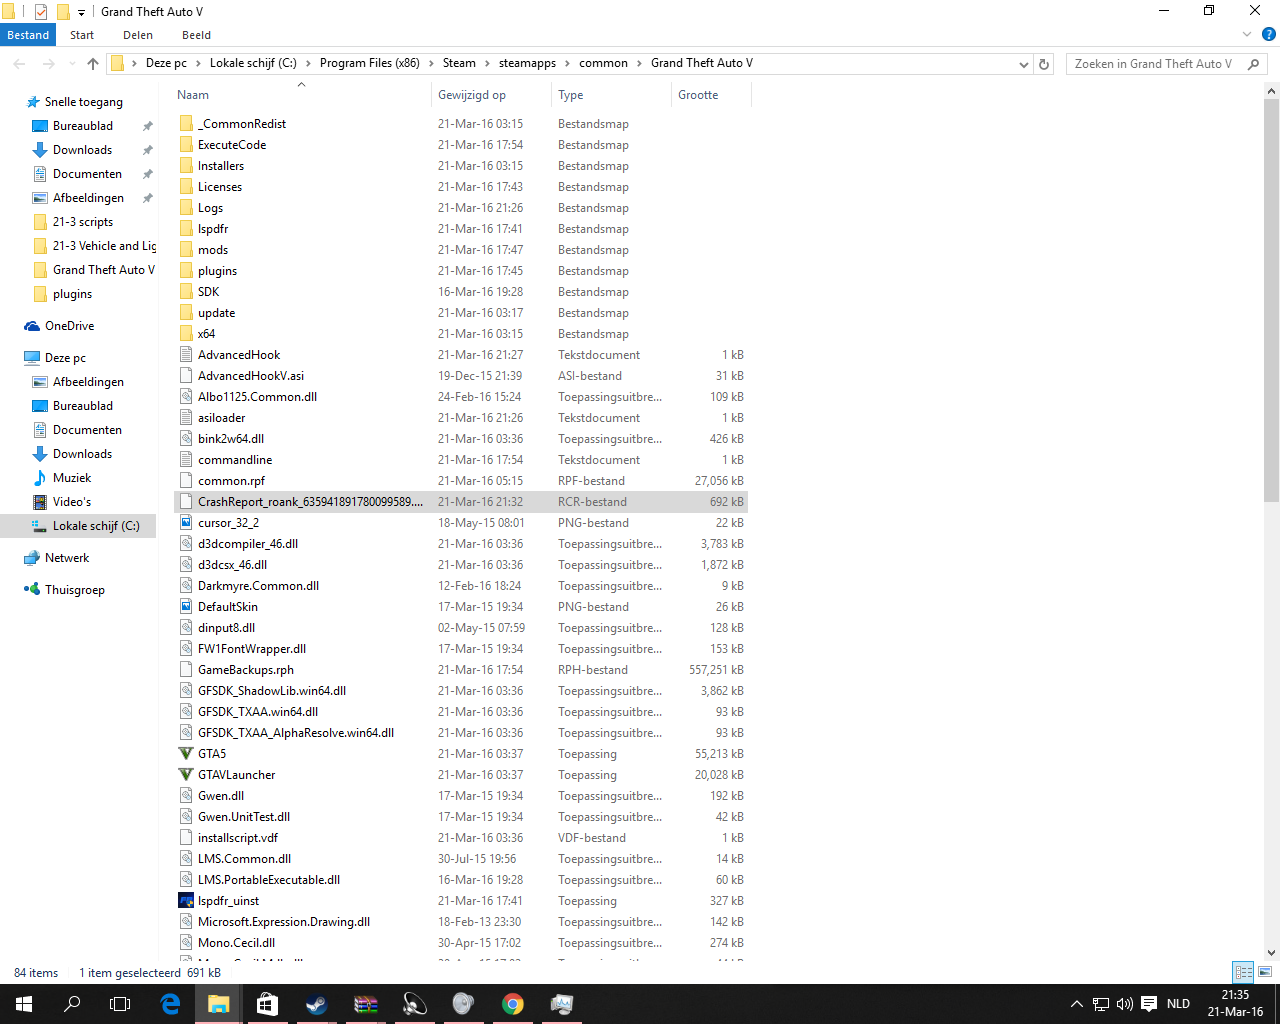Click the Steam breadcrumb in address bar
This screenshot has height=1024, width=1280.
[x=459, y=63]
